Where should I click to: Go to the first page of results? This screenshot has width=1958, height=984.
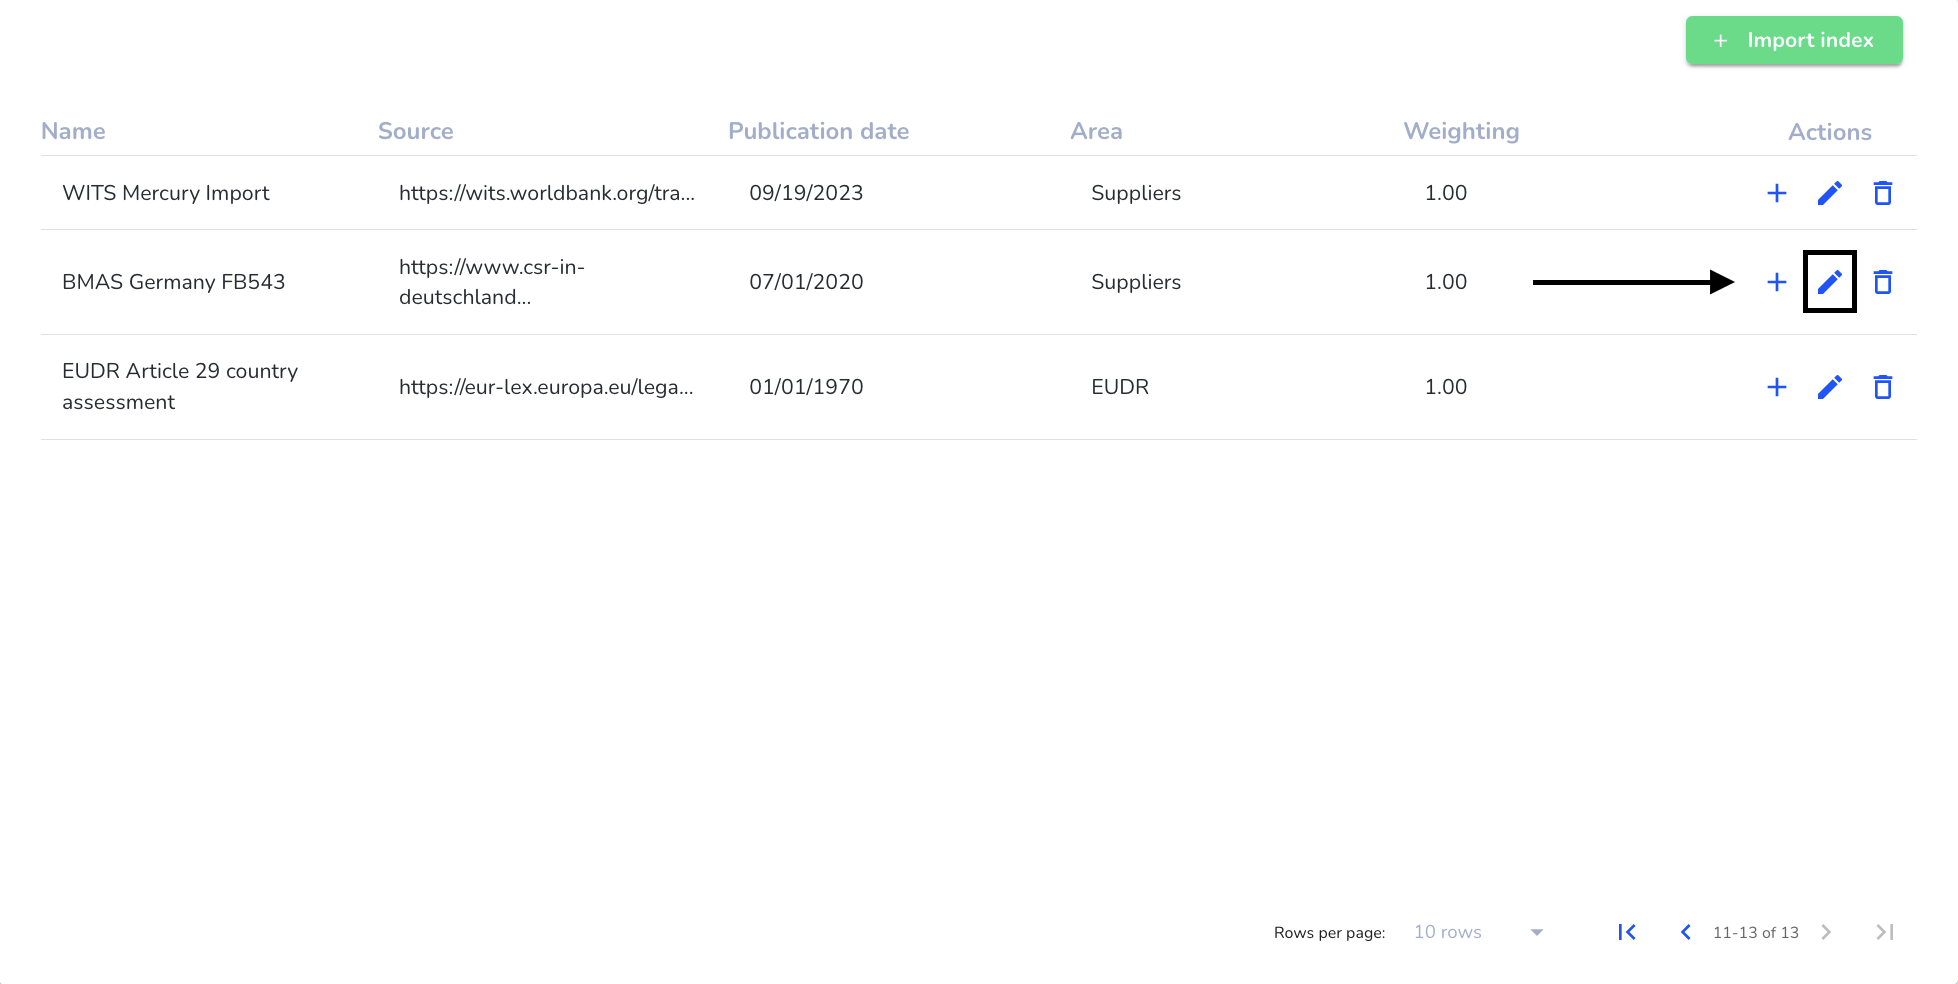(1627, 932)
